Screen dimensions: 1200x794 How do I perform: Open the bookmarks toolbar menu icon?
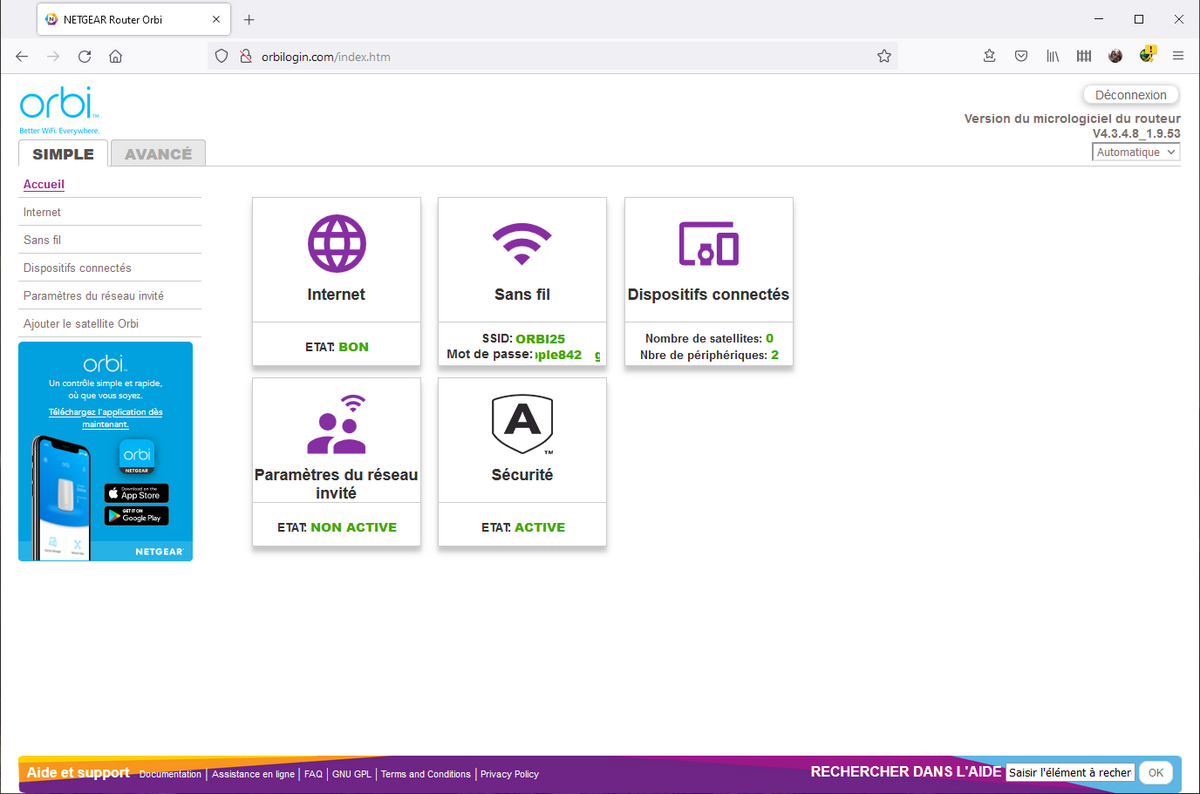(989, 57)
